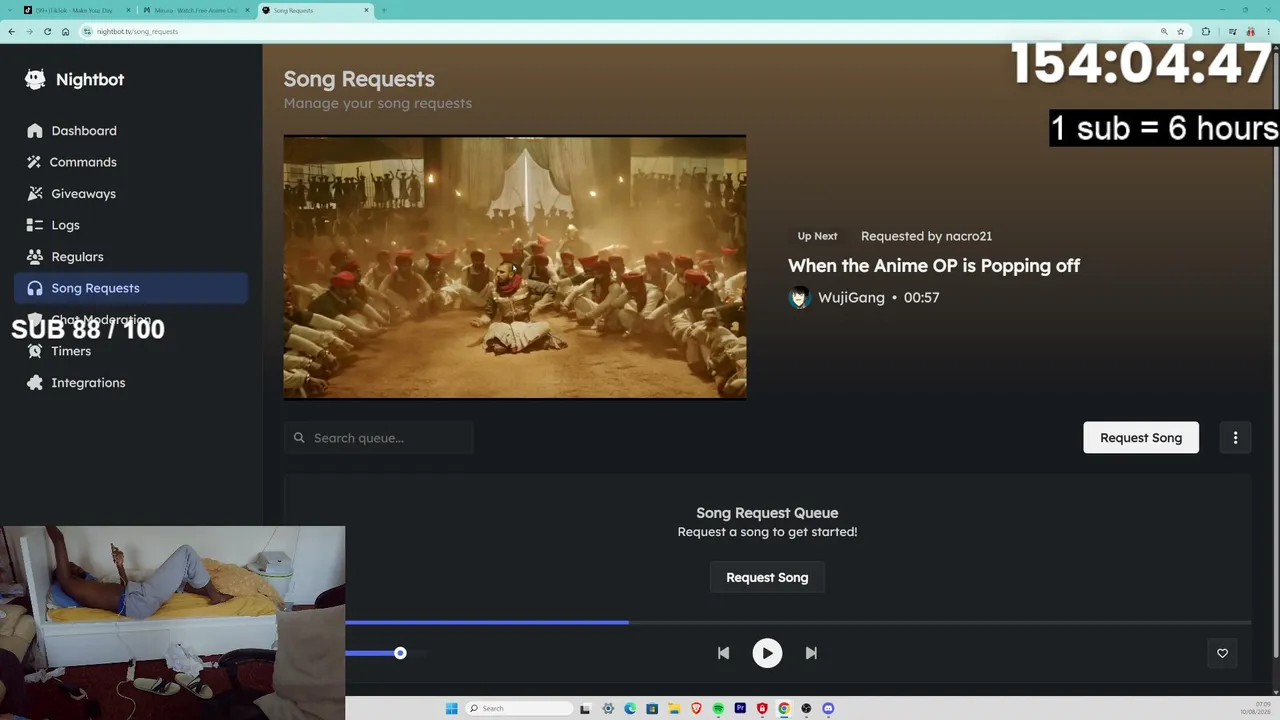Click the Integrations puzzle icon
This screenshot has width=1280, height=720.
pos(35,383)
